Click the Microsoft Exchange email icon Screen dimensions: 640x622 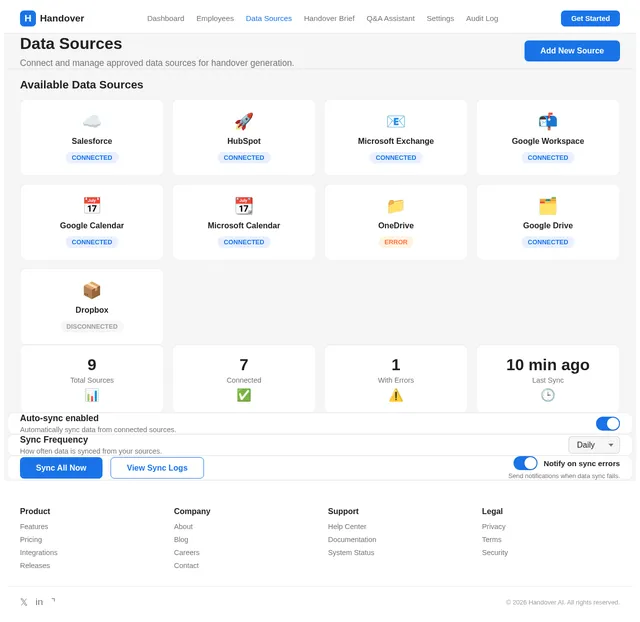(x=396, y=121)
